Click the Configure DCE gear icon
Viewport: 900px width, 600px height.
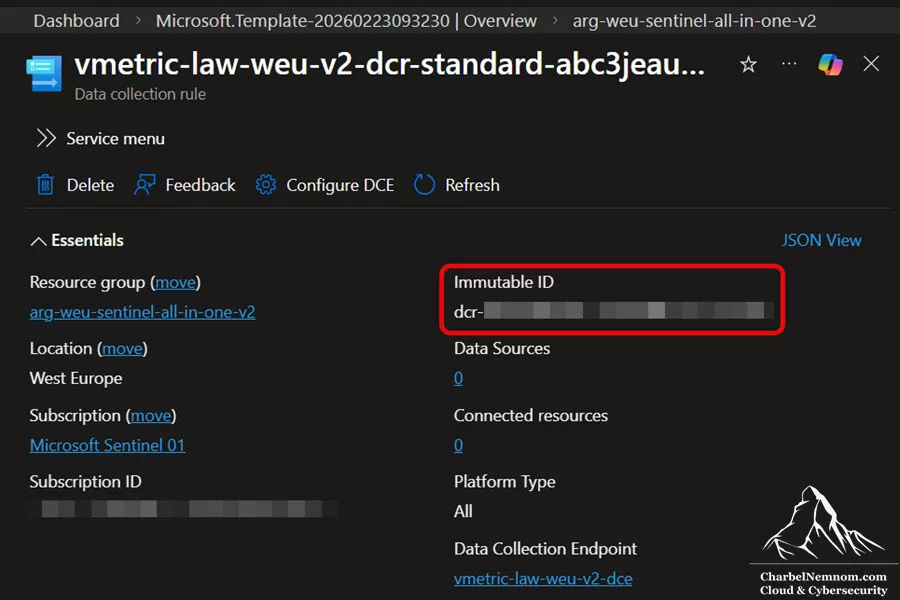(x=266, y=185)
